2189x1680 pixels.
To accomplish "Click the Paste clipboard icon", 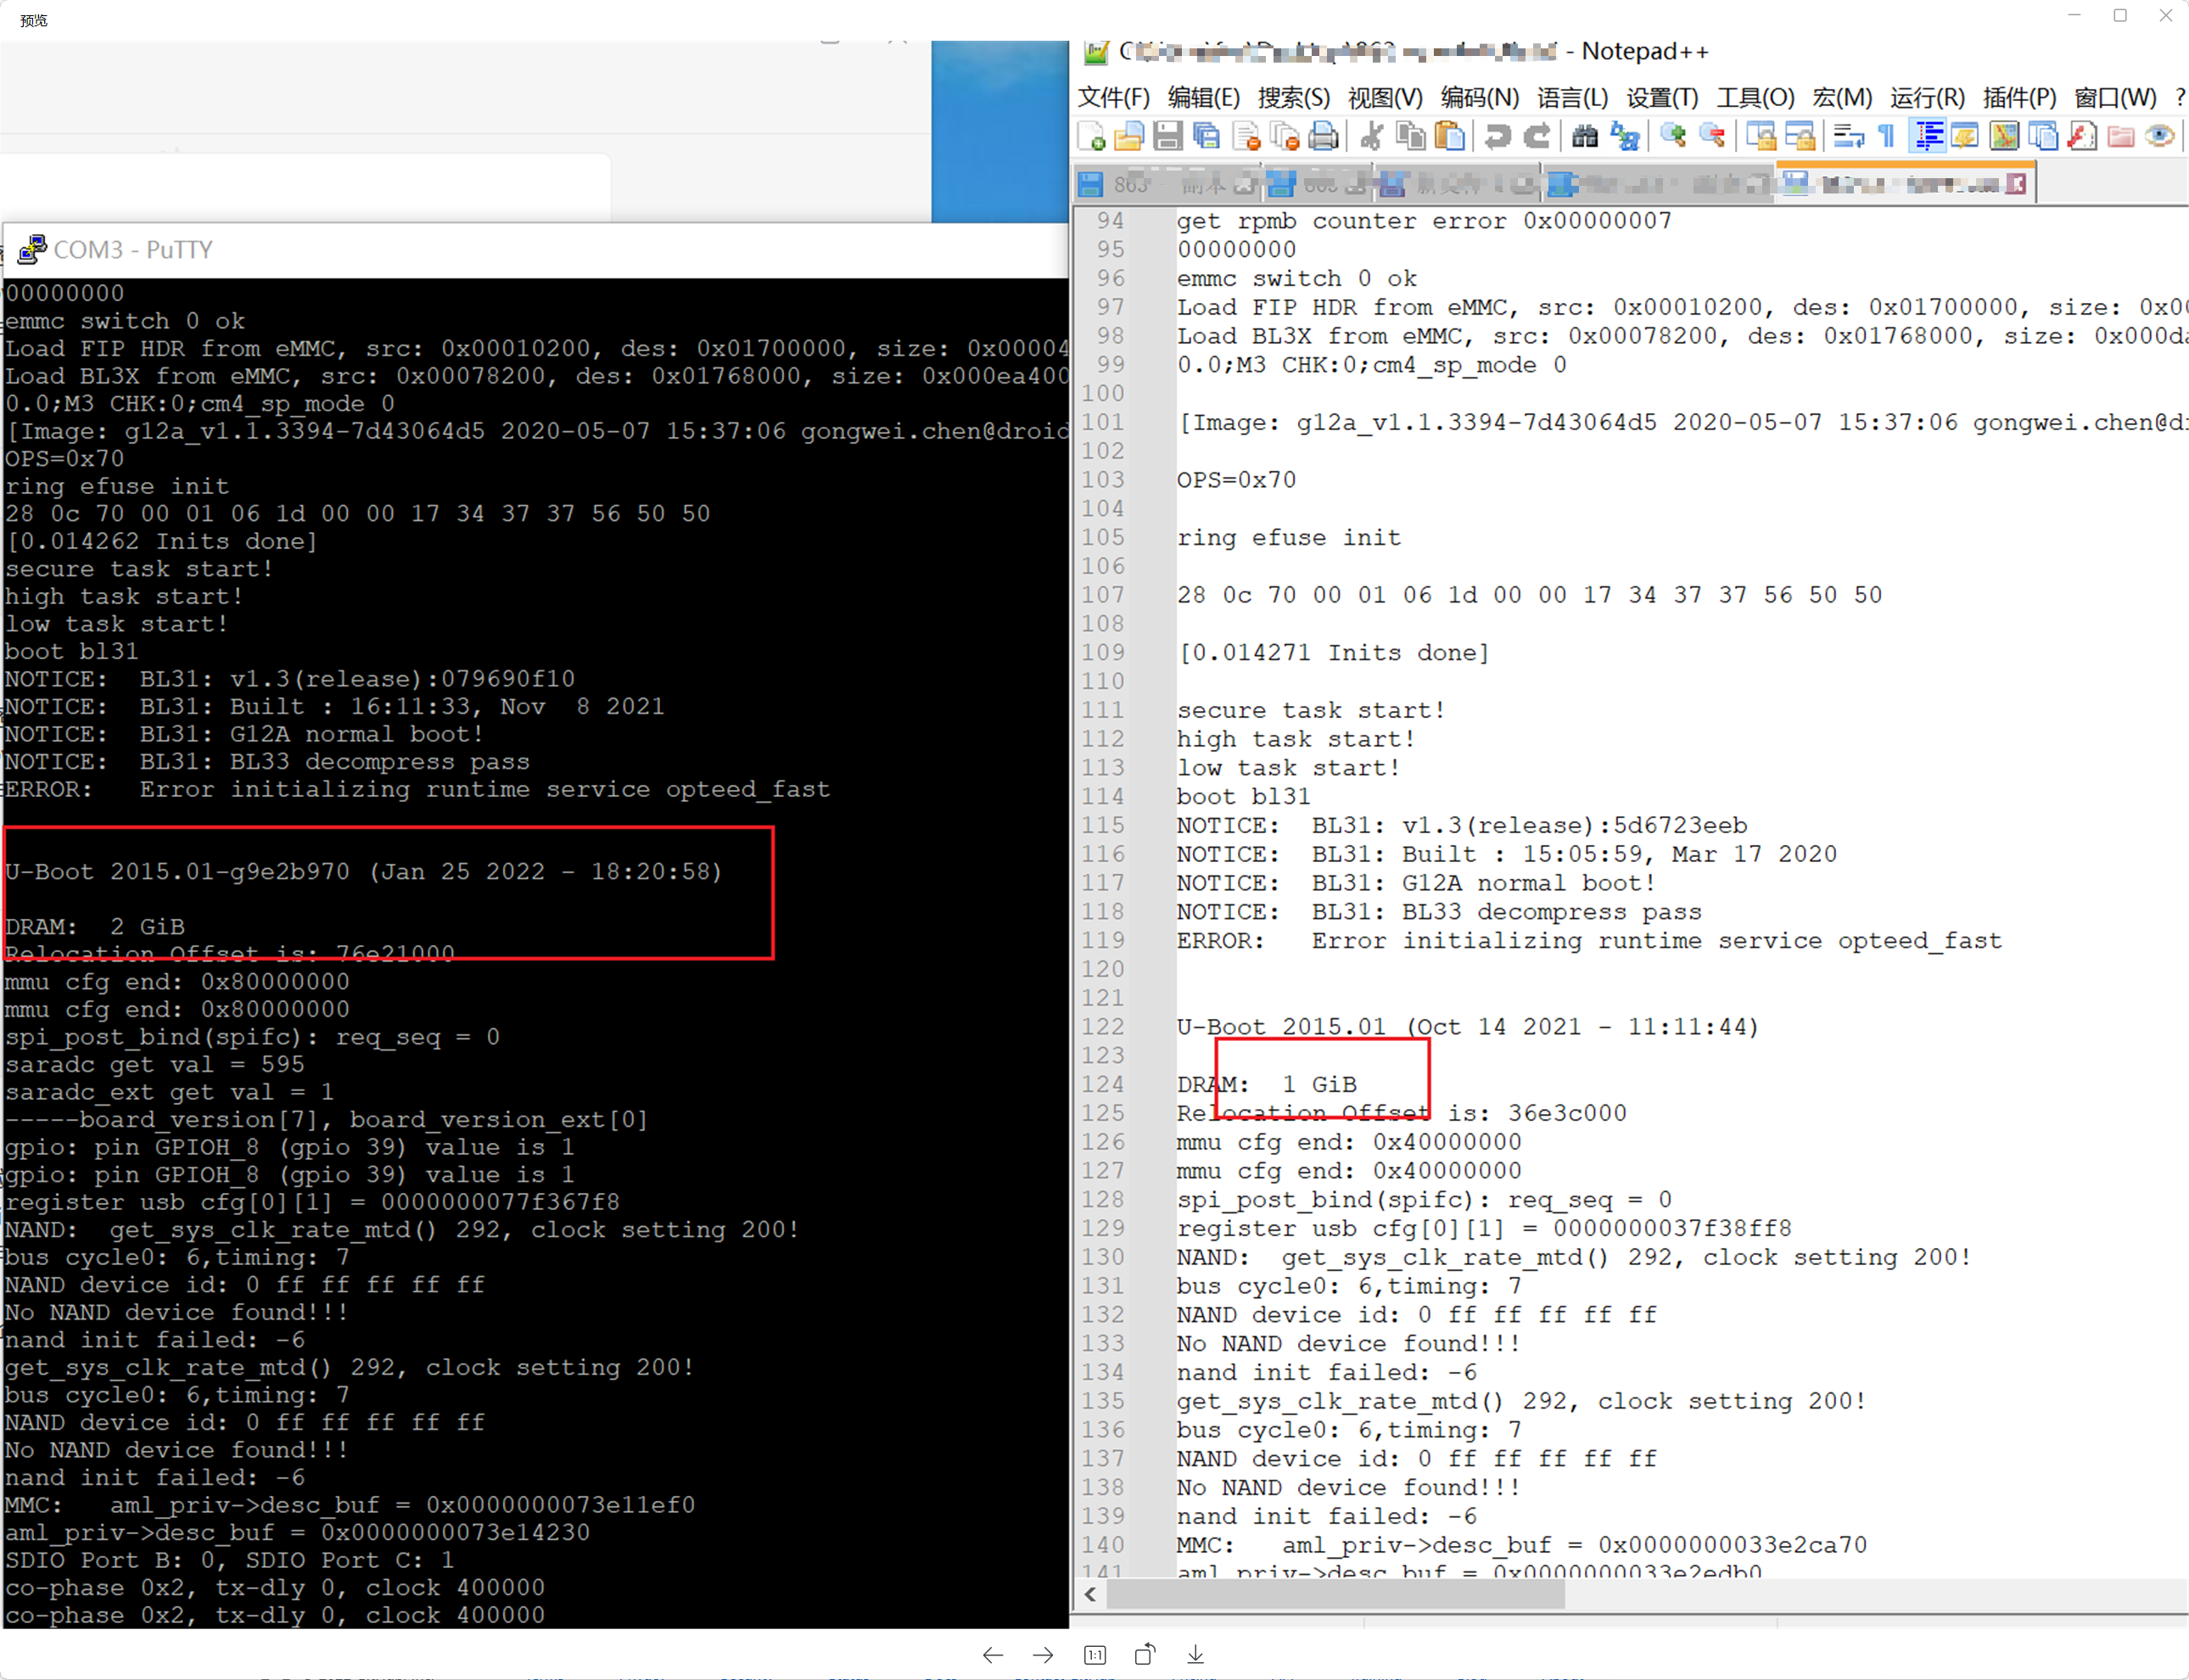I will (1449, 136).
